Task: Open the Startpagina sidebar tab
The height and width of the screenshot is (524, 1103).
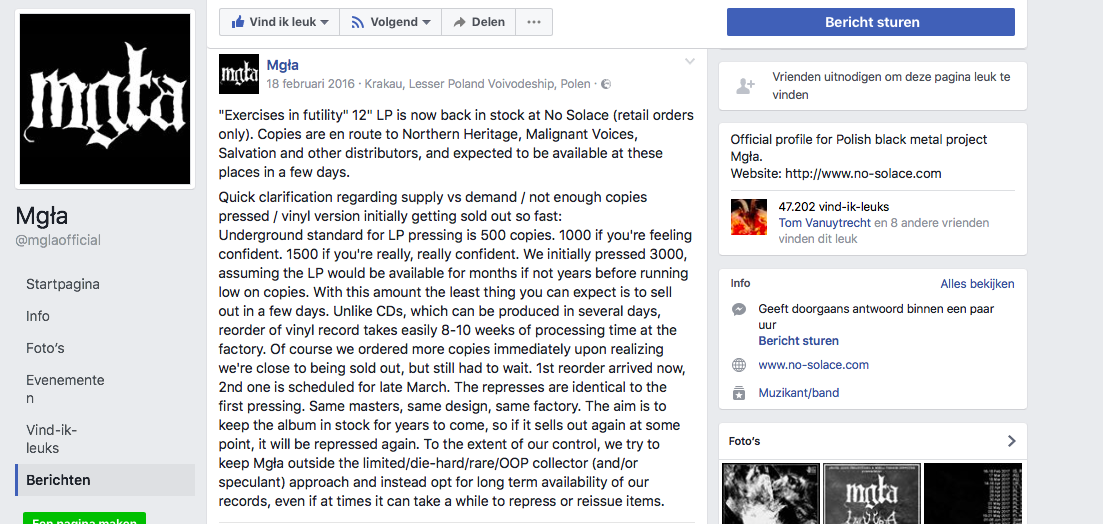Action: pyautogui.click(x=63, y=284)
